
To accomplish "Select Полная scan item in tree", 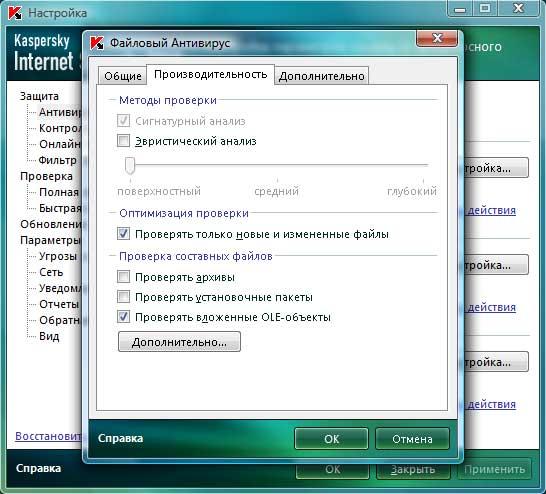I will pos(59,192).
